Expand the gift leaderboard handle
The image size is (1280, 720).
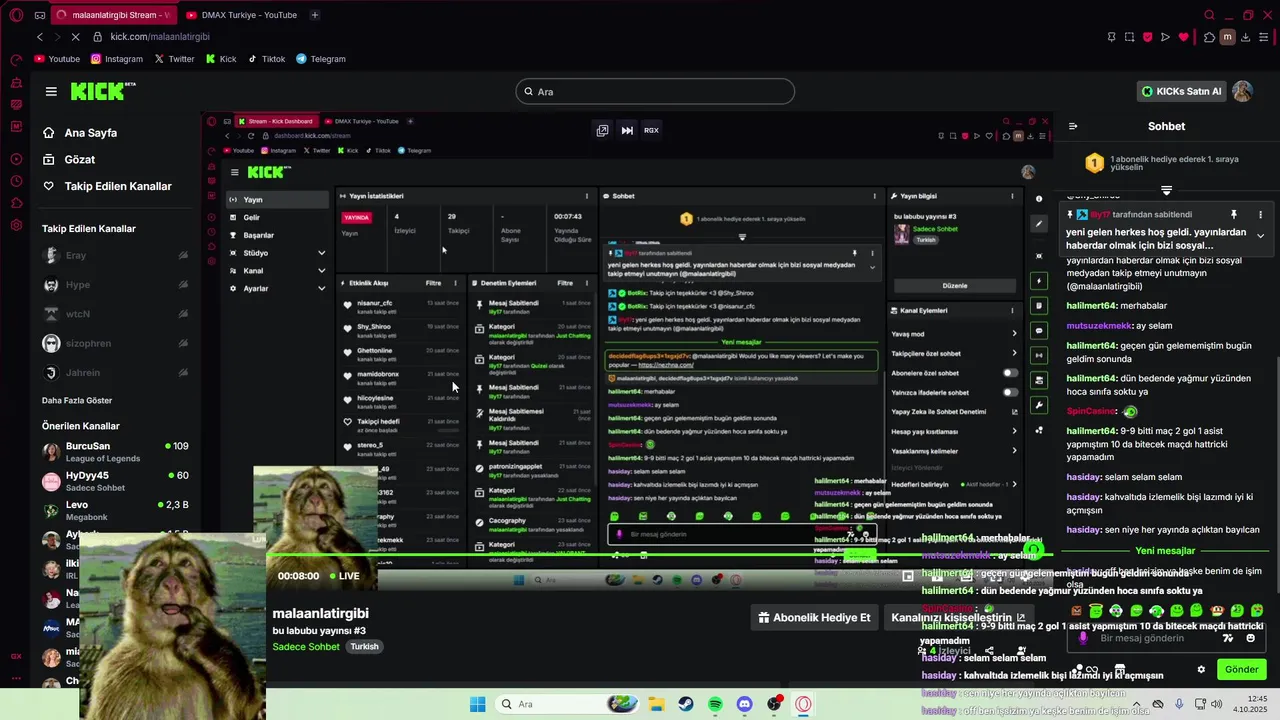[x=1166, y=190]
